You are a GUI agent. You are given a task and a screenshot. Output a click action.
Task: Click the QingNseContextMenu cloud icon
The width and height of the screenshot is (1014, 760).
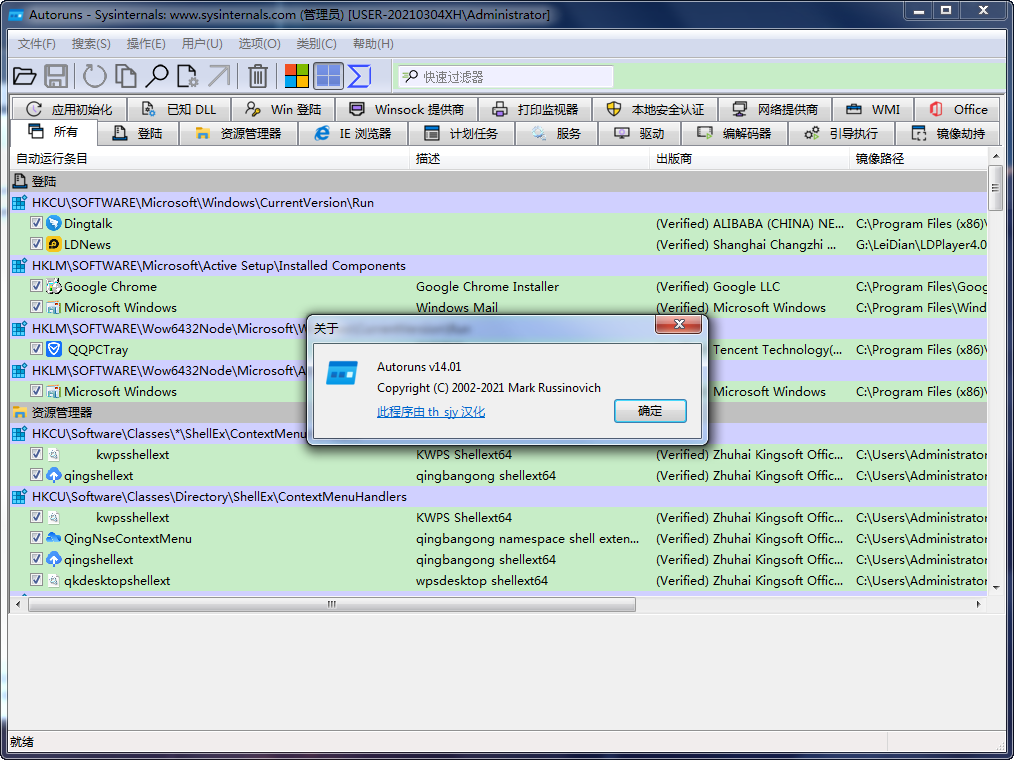pos(54,538)
